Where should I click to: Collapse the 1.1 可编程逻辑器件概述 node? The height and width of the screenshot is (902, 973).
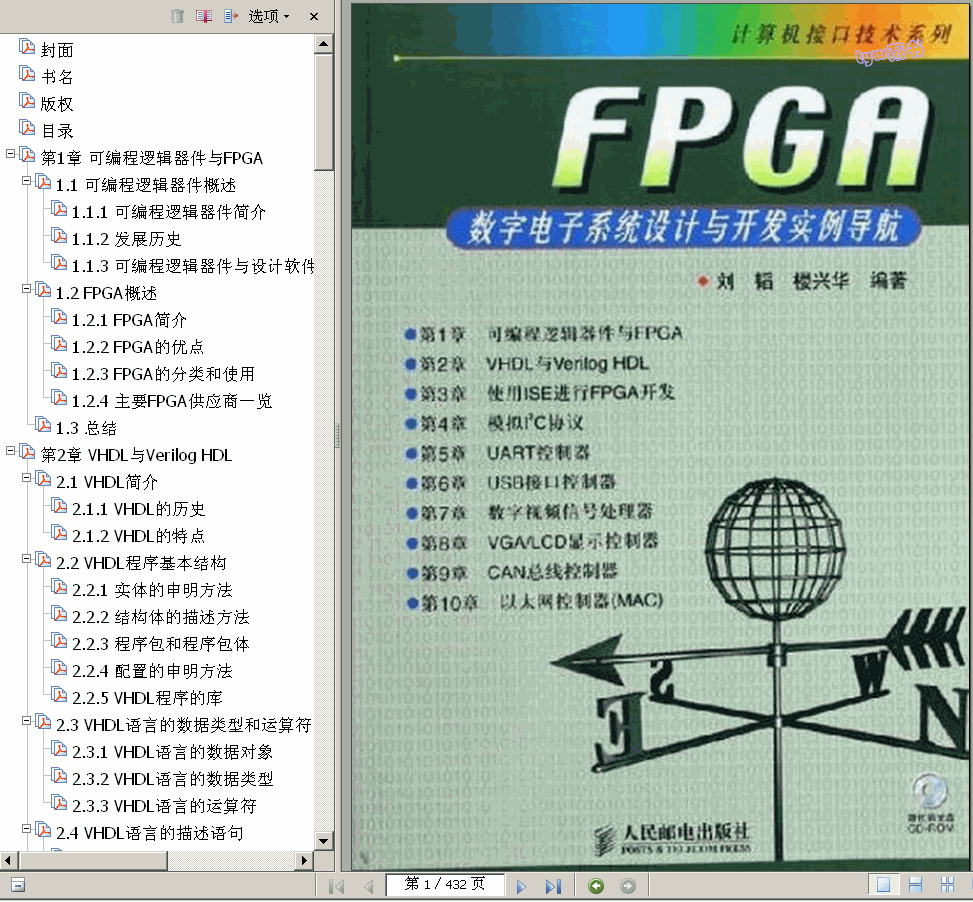point(26,181)
